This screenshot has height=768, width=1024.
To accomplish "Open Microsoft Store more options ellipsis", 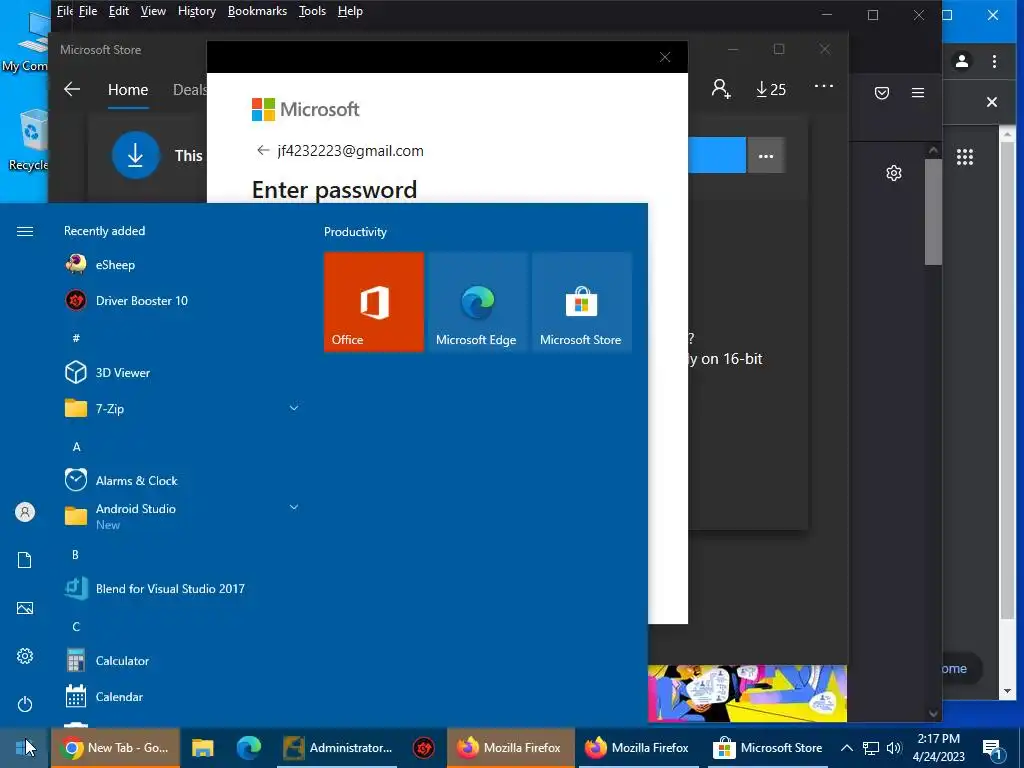I will (824, 86).
